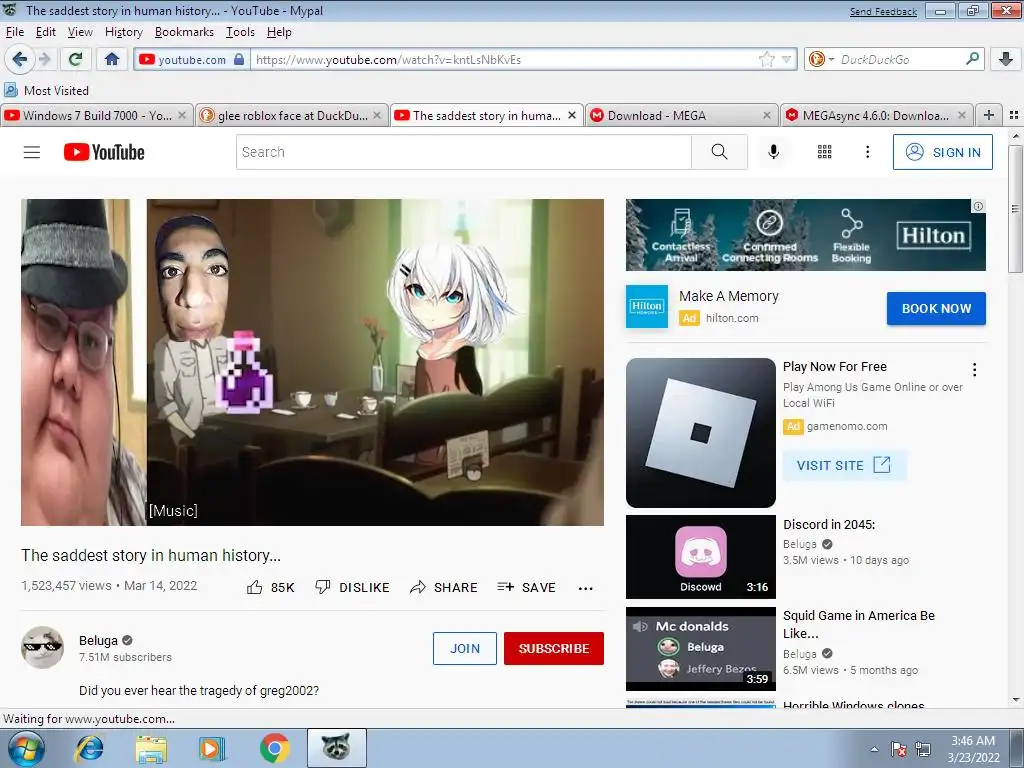Image resolution: width=1024 pixels, height=768 pixels.
Task: Open Squid Game in America Be Like title
Action: [x=859, y=624]
